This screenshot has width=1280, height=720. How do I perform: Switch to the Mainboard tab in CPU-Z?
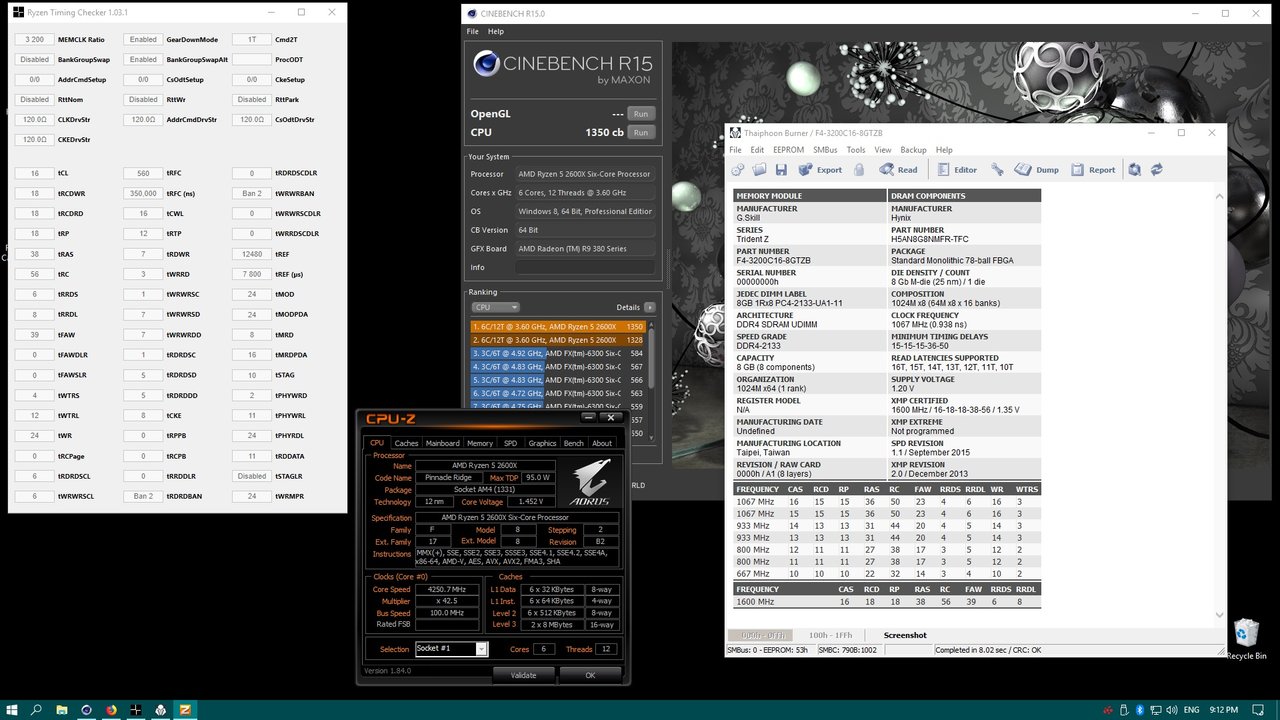pos(442,443)
